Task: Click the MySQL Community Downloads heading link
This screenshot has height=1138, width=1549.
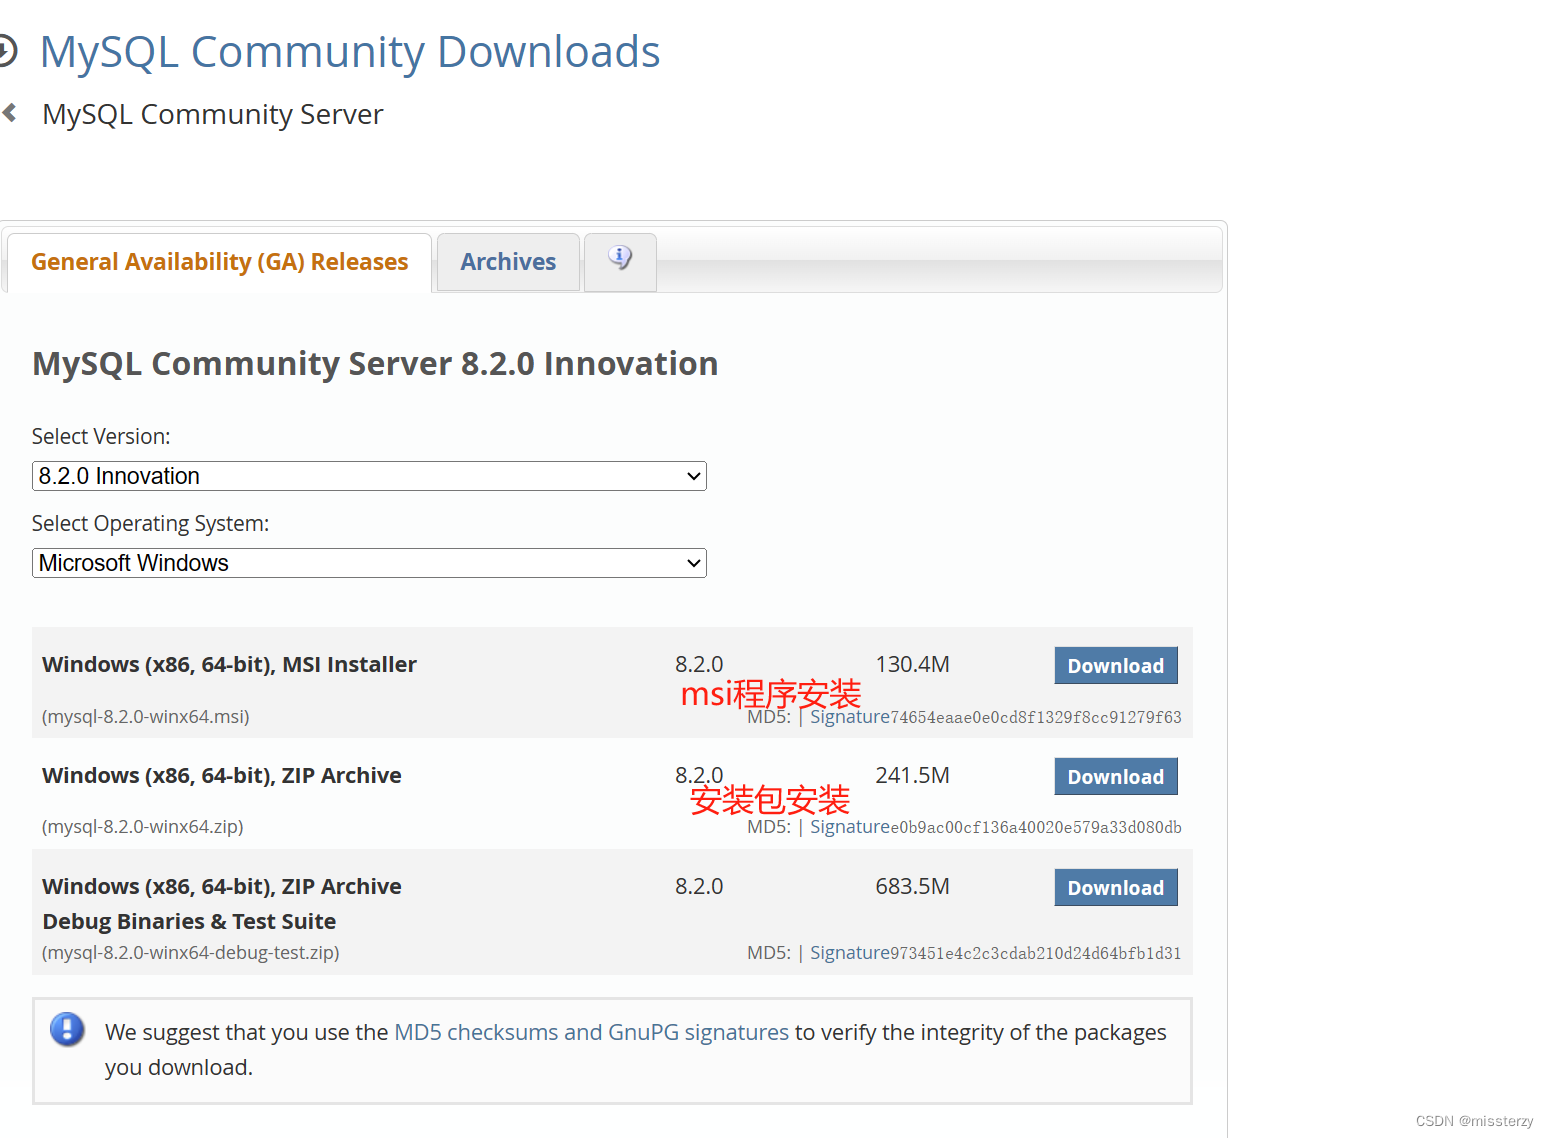Action: [x=350, y=52]
